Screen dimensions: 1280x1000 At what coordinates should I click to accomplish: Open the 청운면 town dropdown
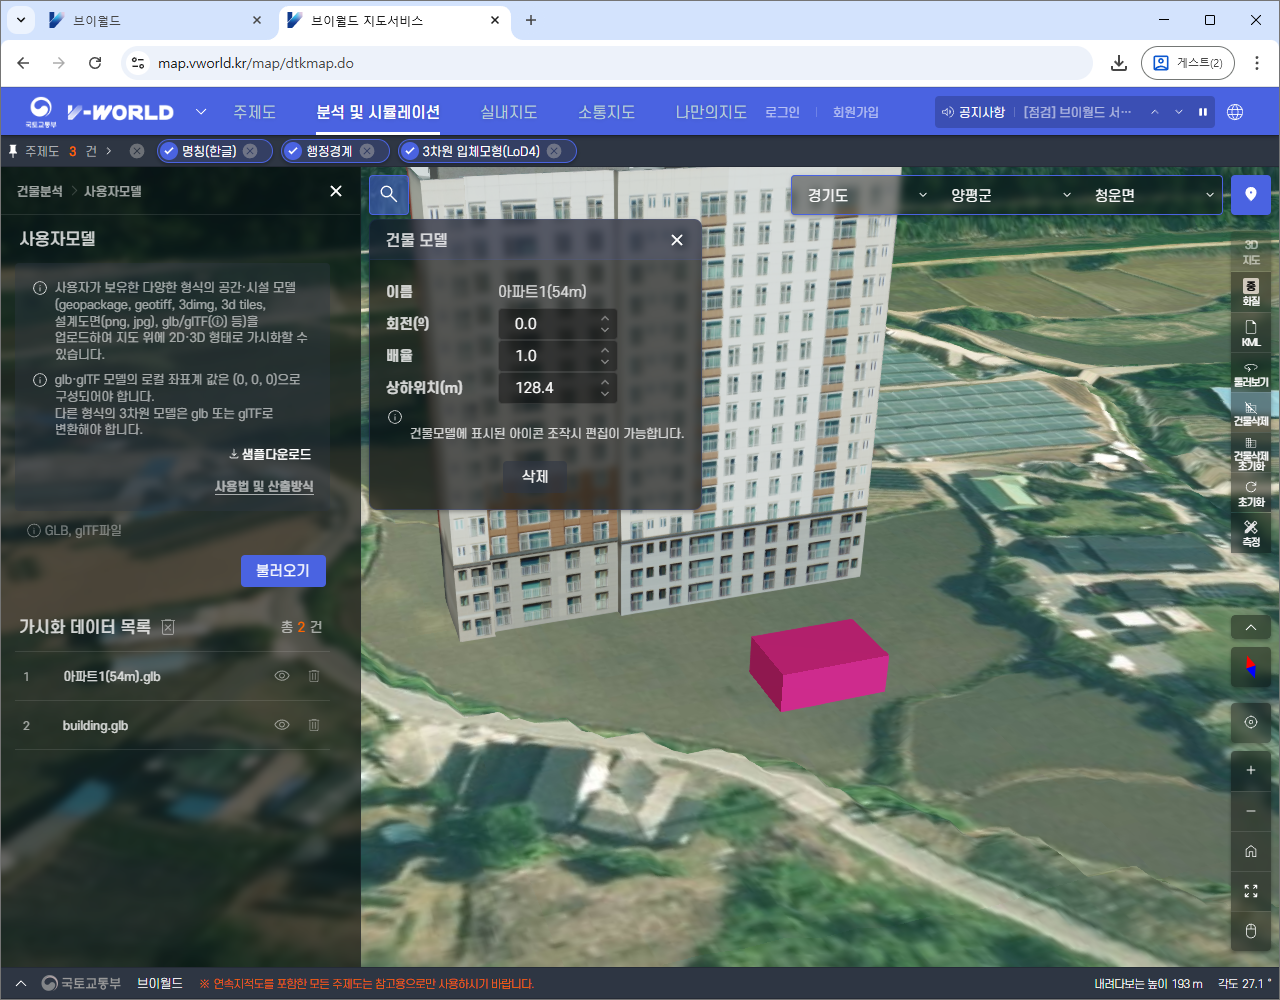point(1153,195)
